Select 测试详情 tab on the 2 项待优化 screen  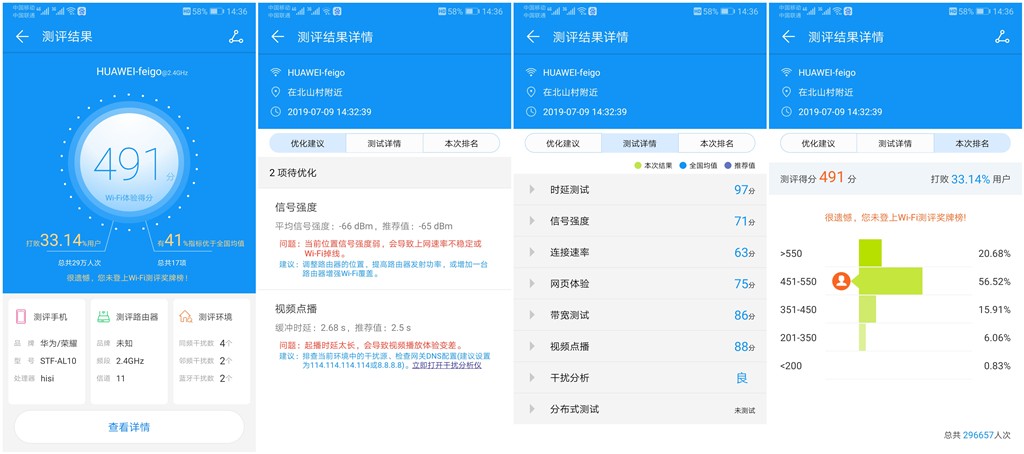pos(385,143)
